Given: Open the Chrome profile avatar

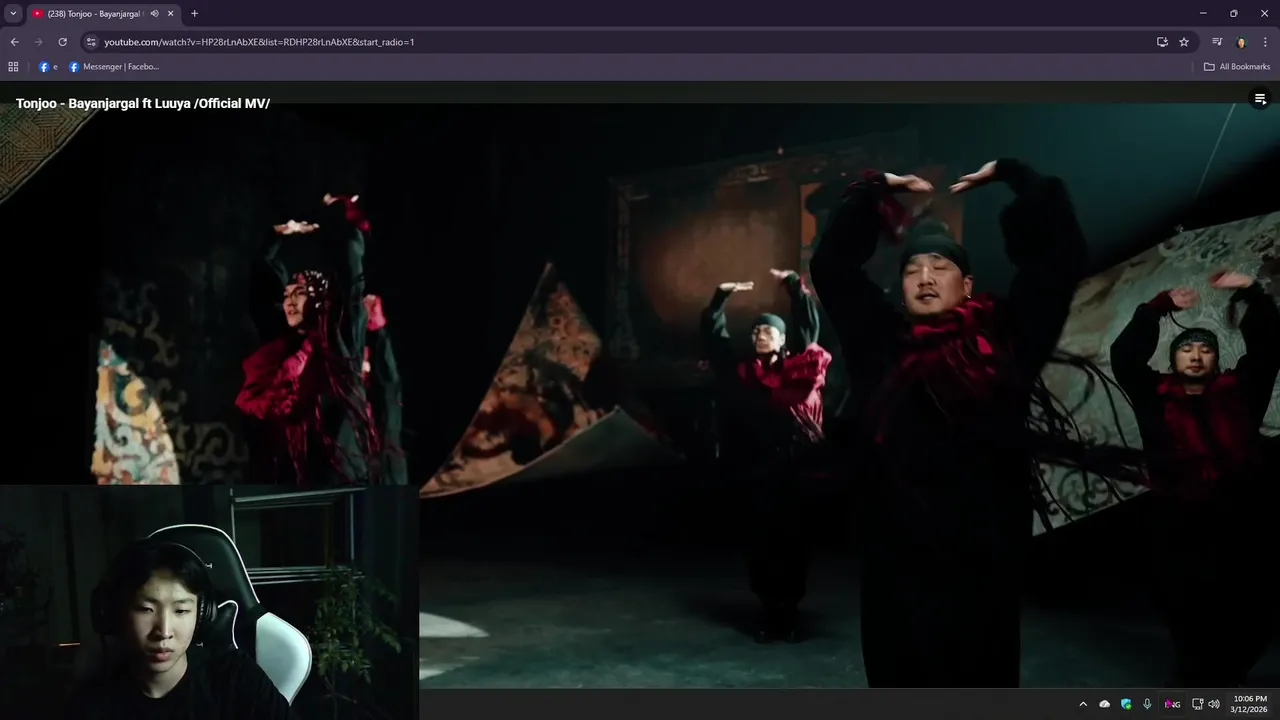Looking at the screenshot, I should click(1241, 42).
